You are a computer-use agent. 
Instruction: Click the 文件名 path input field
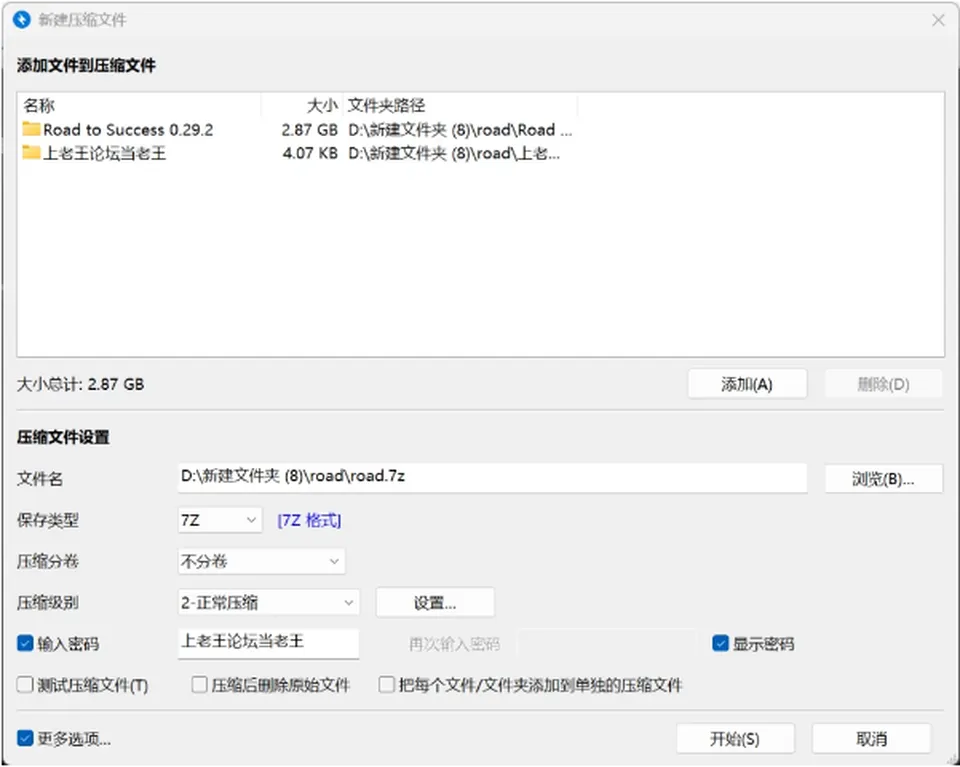click(492, 477)
